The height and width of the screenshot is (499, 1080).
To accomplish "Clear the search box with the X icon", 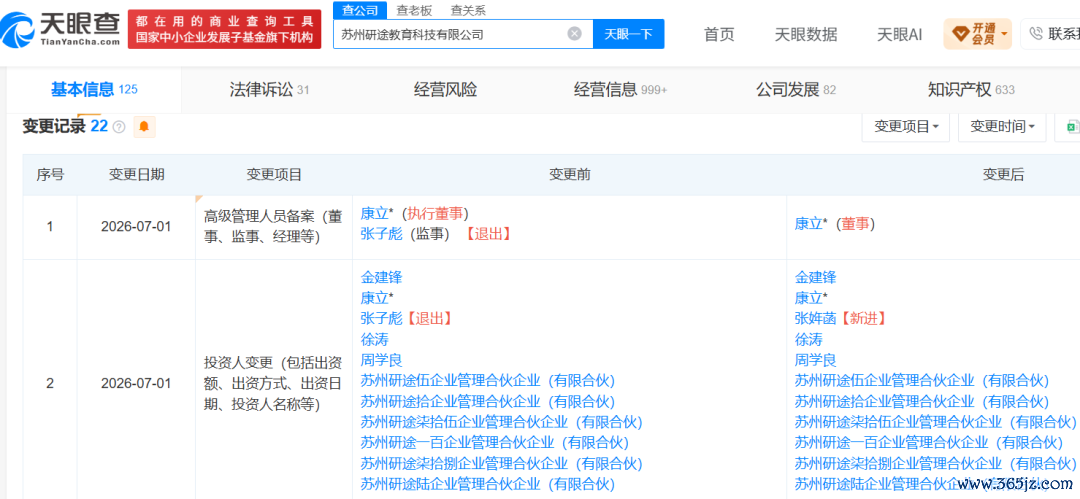I will [x=574, y=34].
